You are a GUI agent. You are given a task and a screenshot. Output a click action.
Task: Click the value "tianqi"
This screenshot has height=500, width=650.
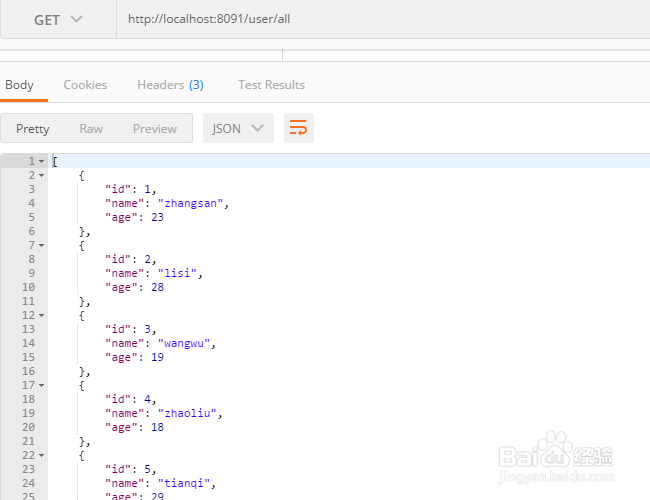coord(184,483)
